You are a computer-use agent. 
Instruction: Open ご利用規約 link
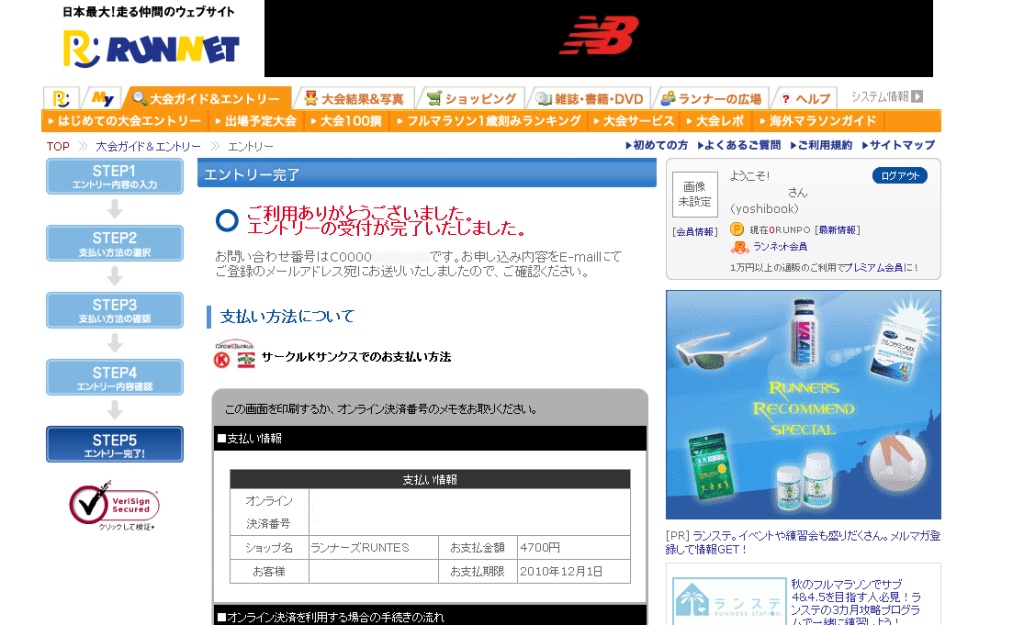821,145
